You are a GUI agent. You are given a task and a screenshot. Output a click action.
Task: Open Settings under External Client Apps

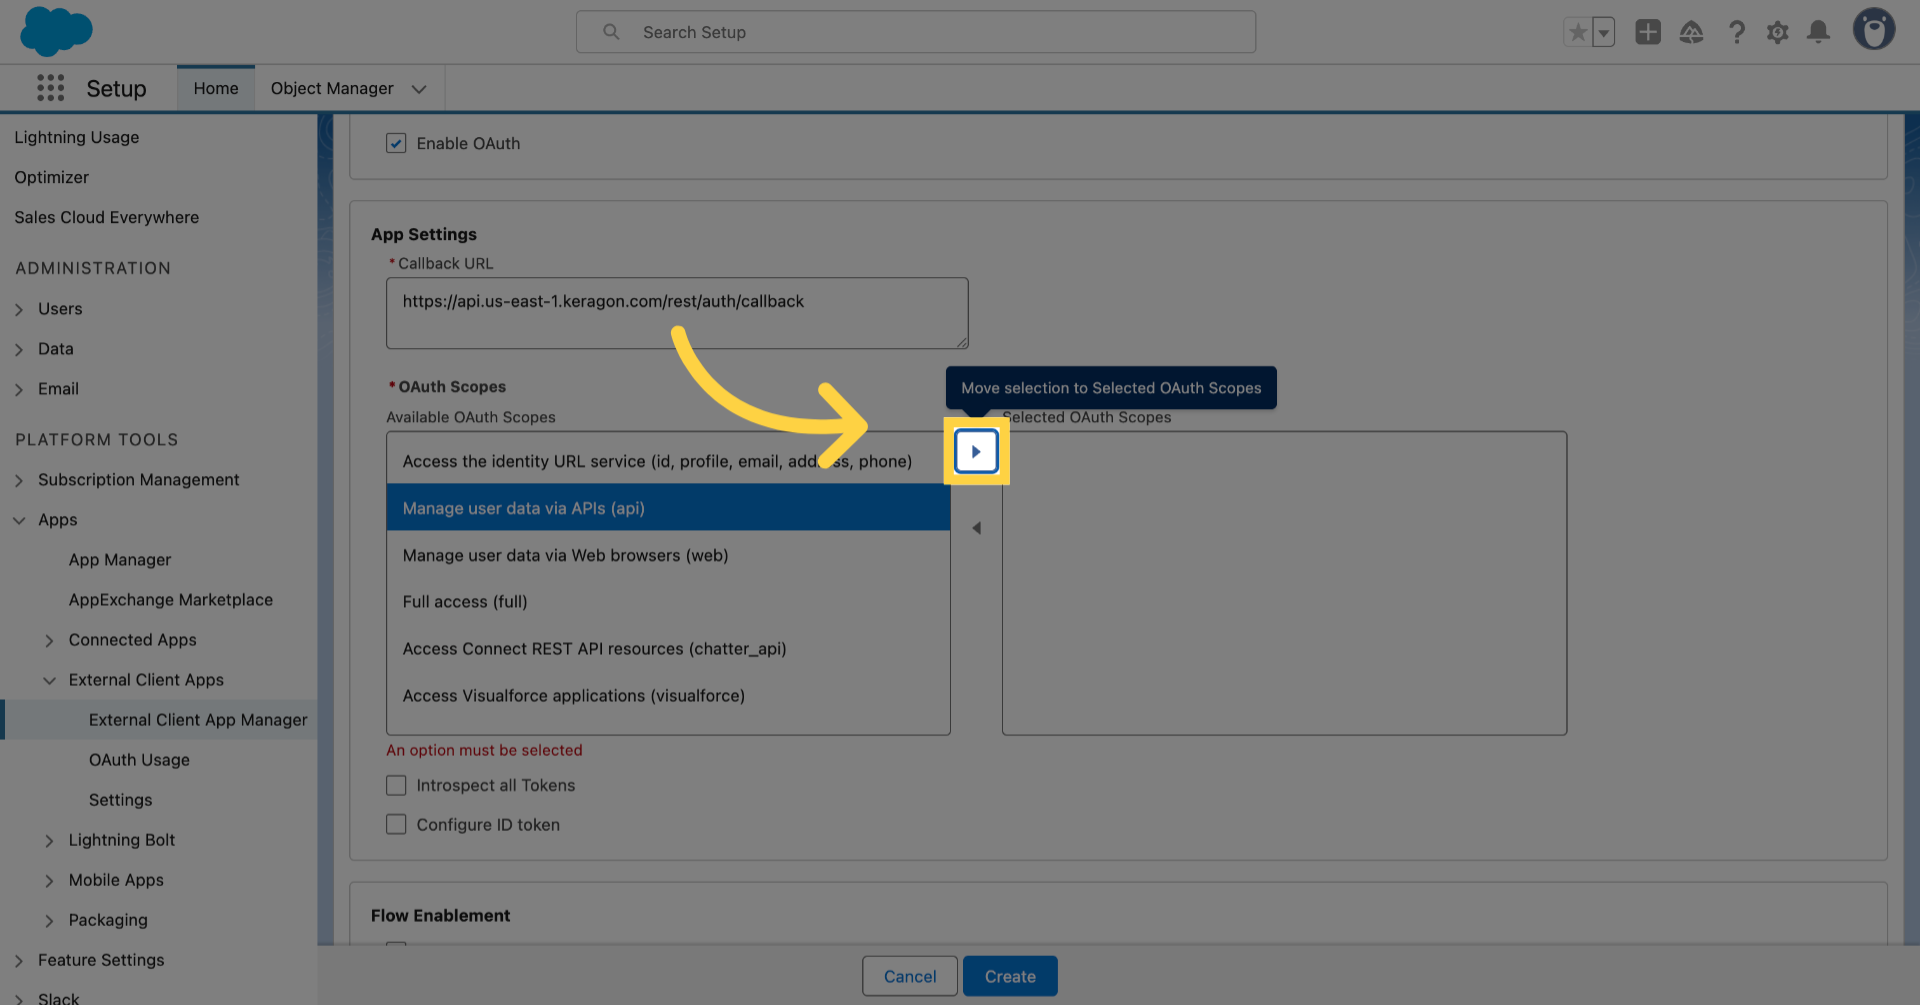tap(120, 800)
